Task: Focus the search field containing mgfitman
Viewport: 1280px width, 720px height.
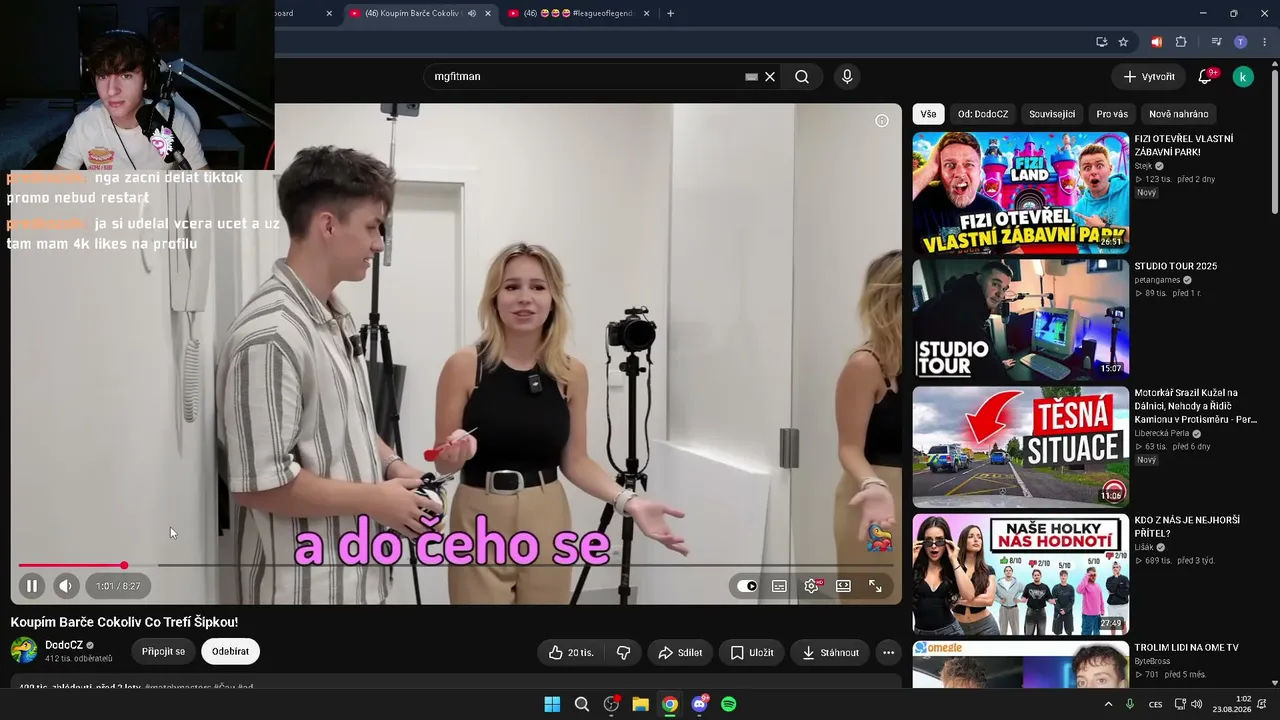Action: 585,77
